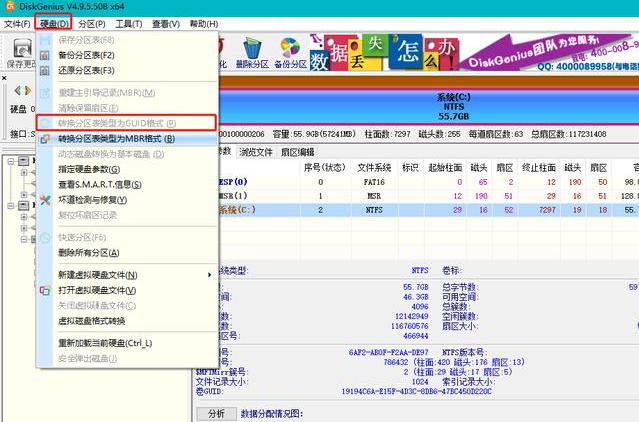Open 查看S.M.A.R.T.信息(S) entry
The width and height of the screenshot is (639, 422).
coord(126,185)
